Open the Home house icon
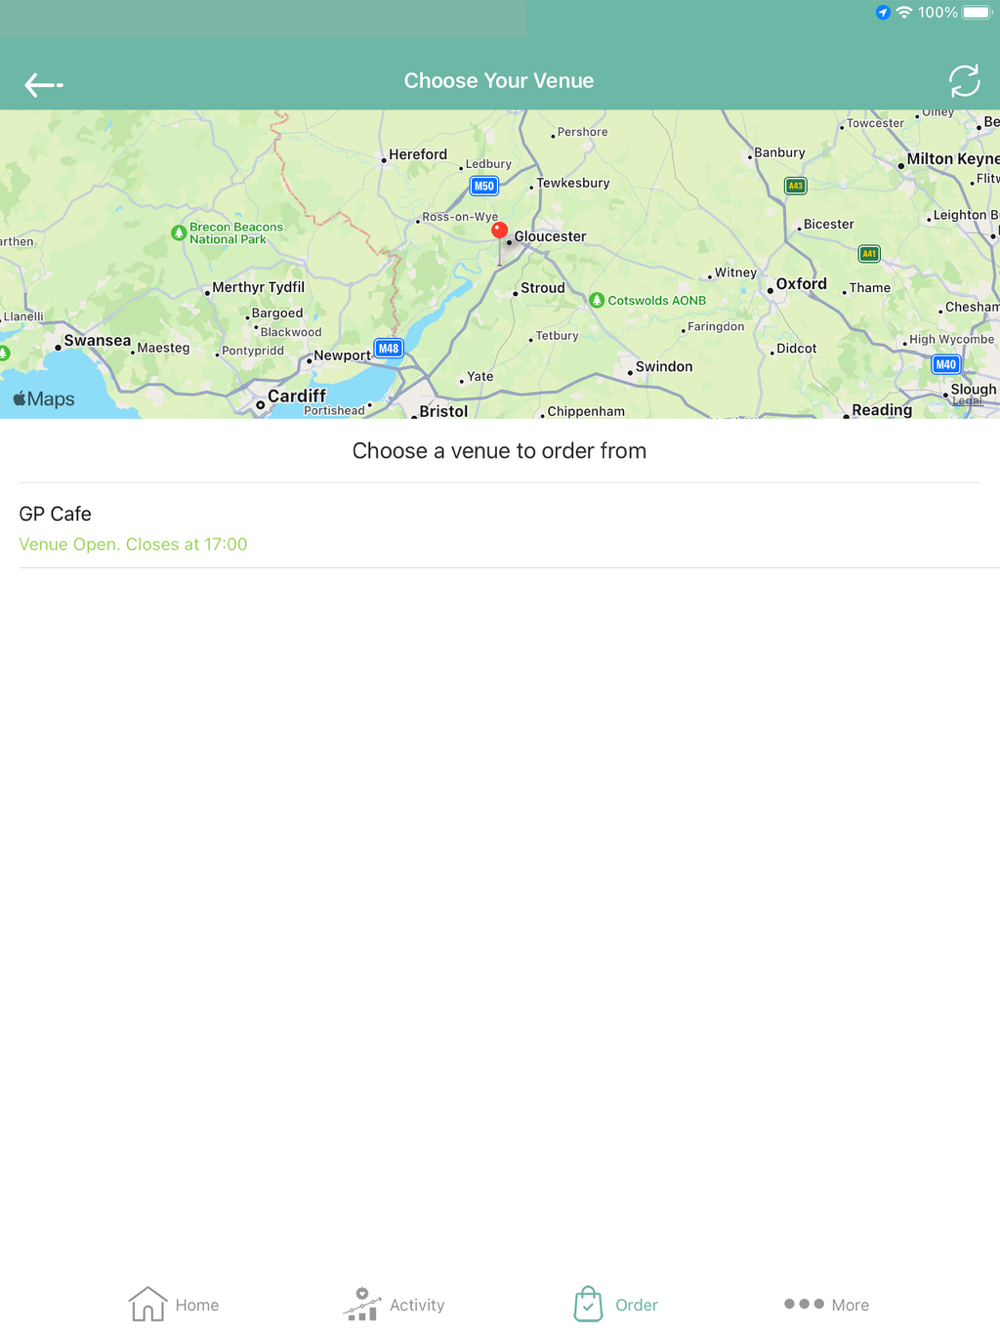The image size is (1000, 1334). tap(148, 1304)
